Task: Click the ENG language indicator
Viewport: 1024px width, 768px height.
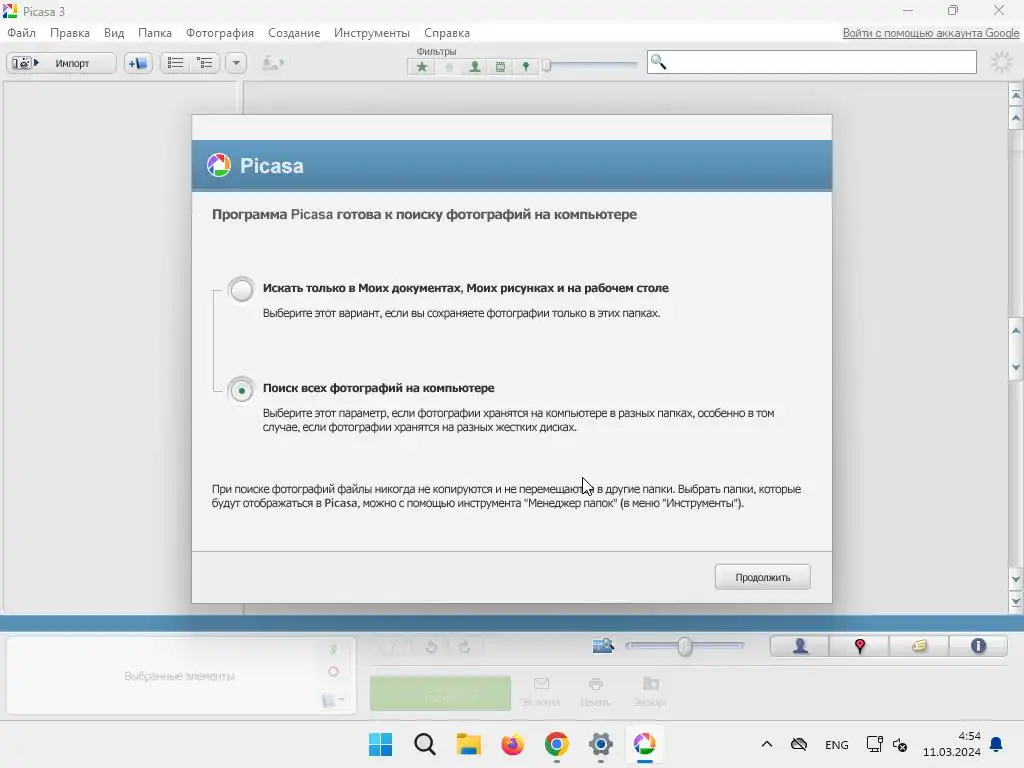Action: (x=837, y=744)
